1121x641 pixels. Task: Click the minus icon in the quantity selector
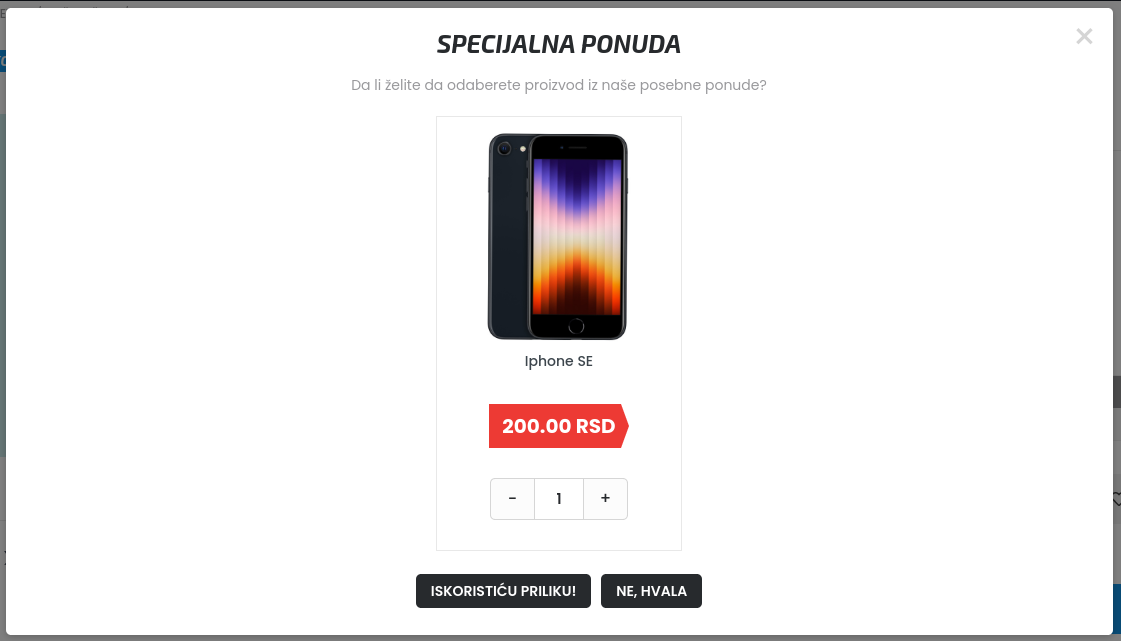512,498
